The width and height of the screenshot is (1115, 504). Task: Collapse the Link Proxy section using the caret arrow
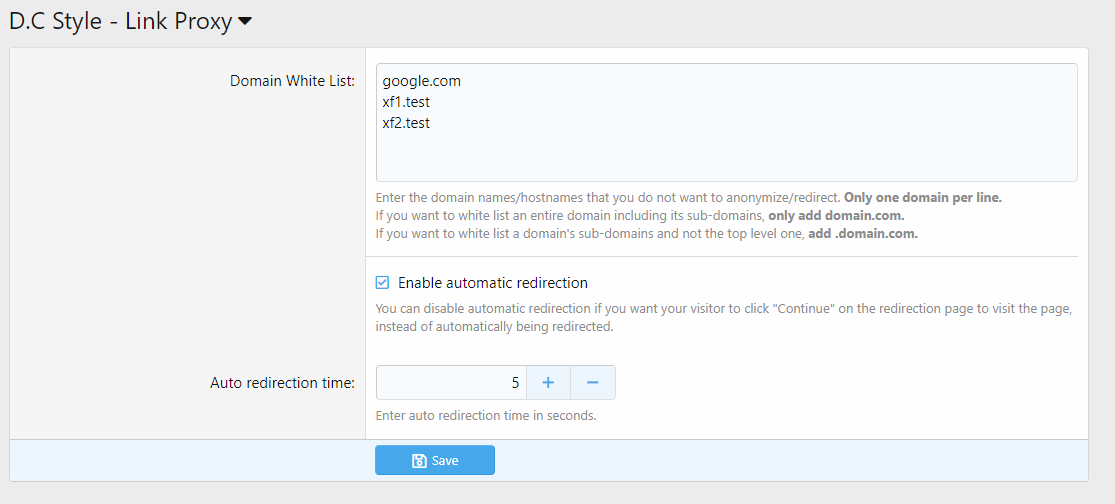point(245,22)
